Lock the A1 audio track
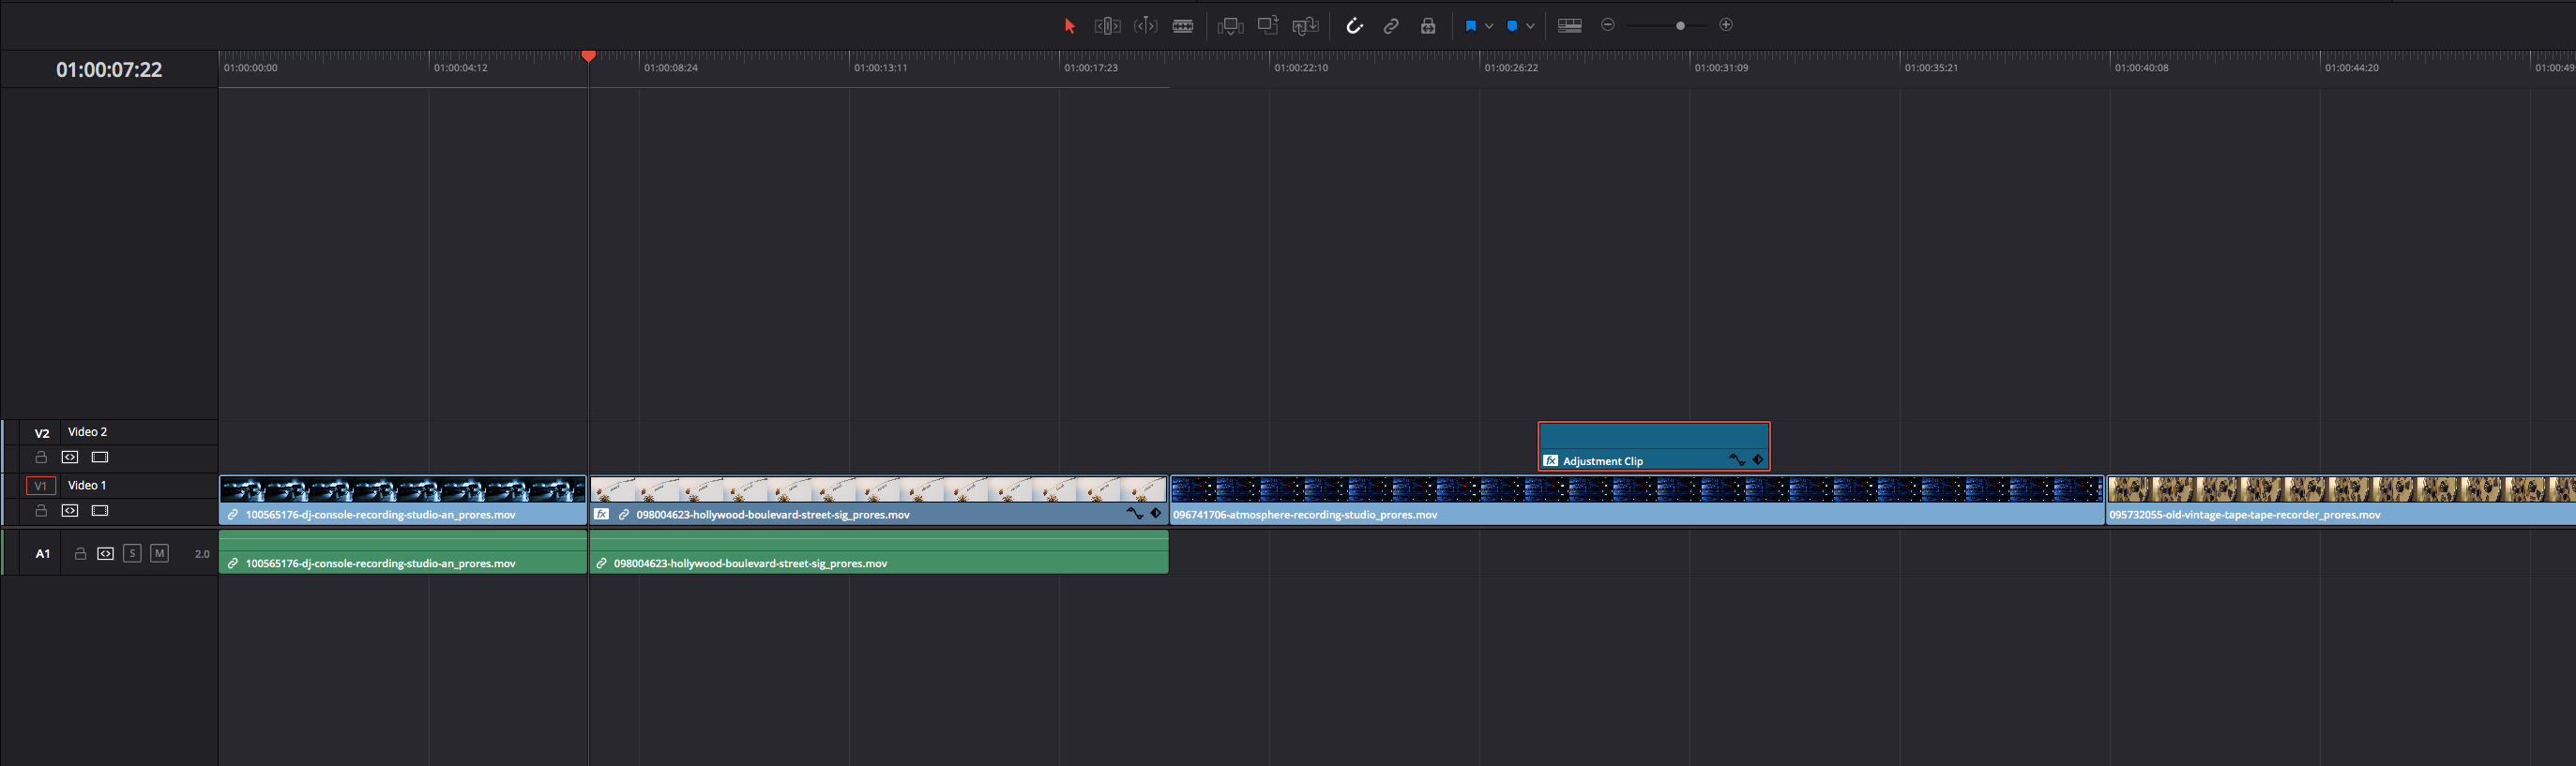 tap(80, 554)
